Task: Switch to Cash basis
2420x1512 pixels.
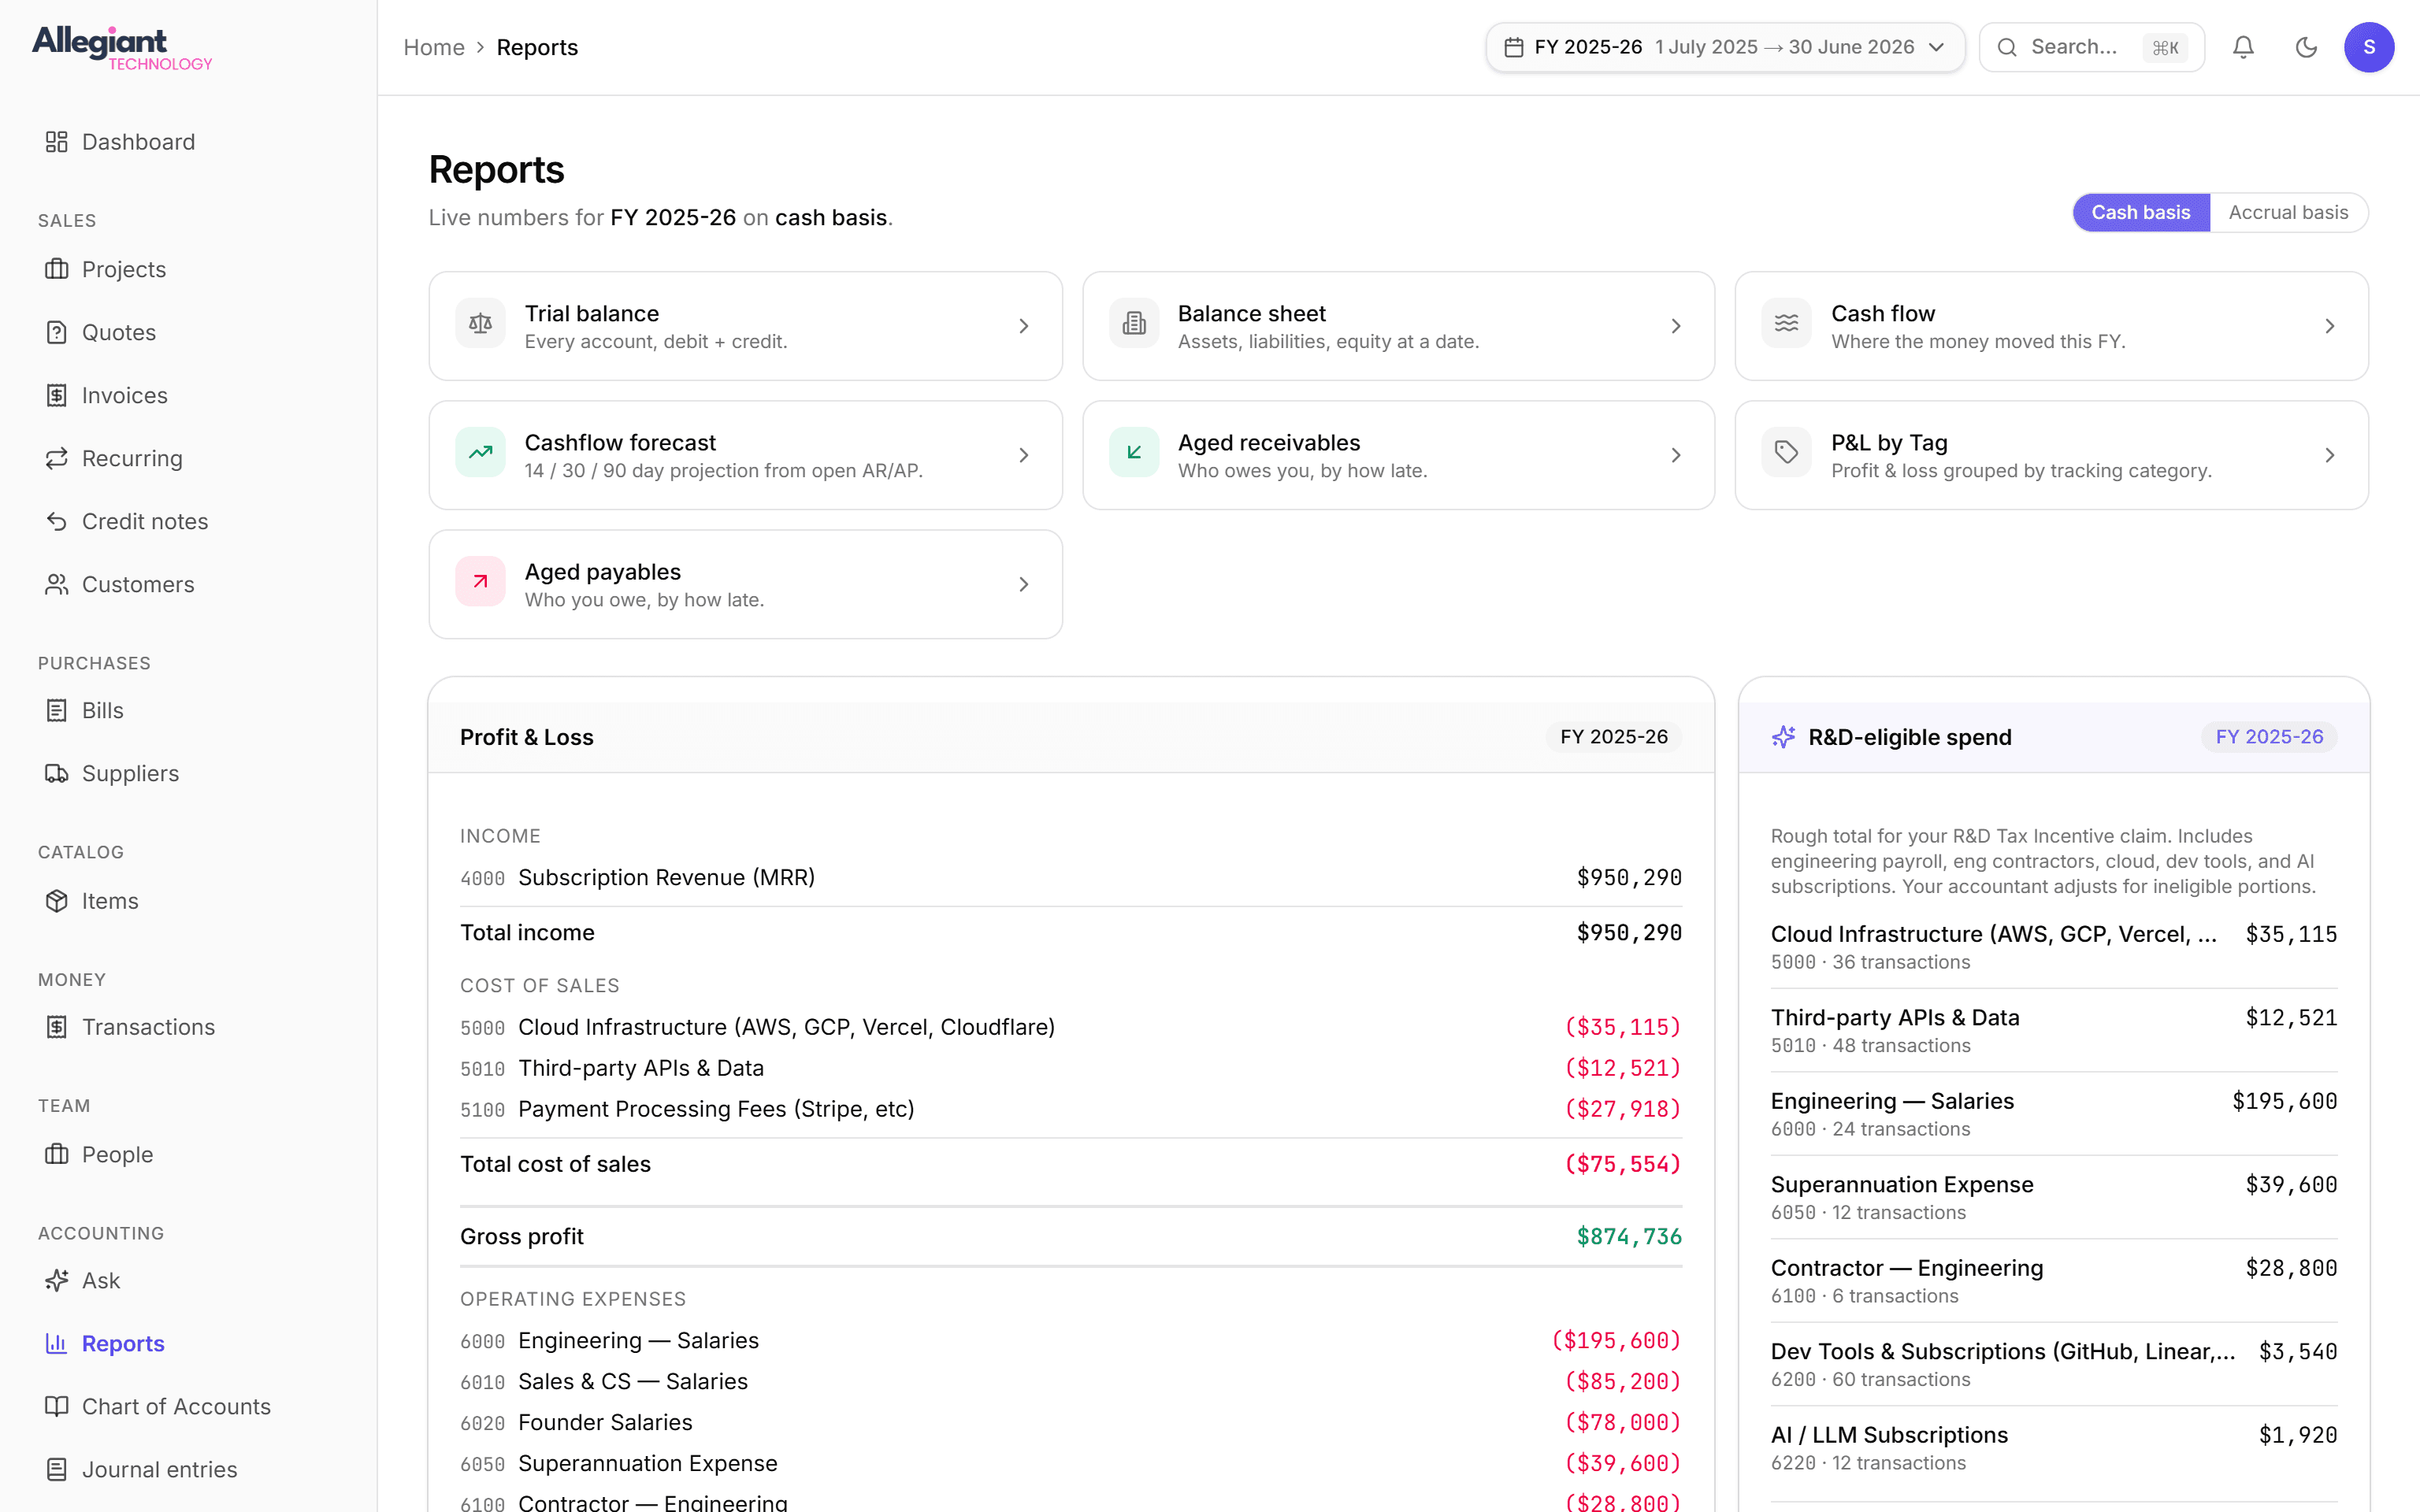Action: pos(2141,212)
